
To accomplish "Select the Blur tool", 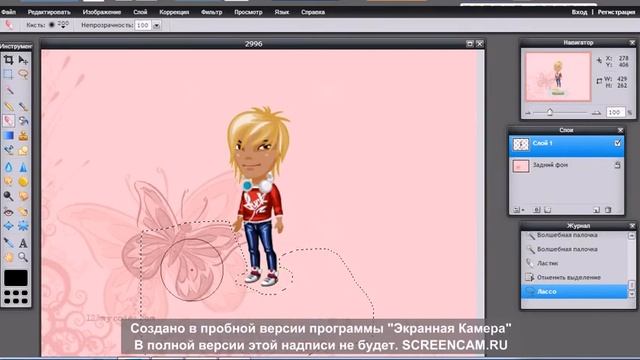I will pos(9,167).
